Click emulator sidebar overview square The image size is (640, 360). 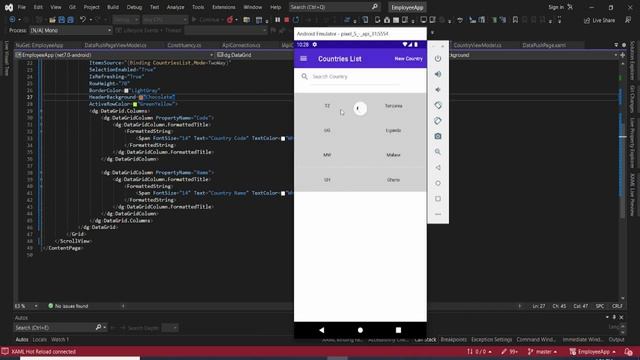(x=438, y=198)
